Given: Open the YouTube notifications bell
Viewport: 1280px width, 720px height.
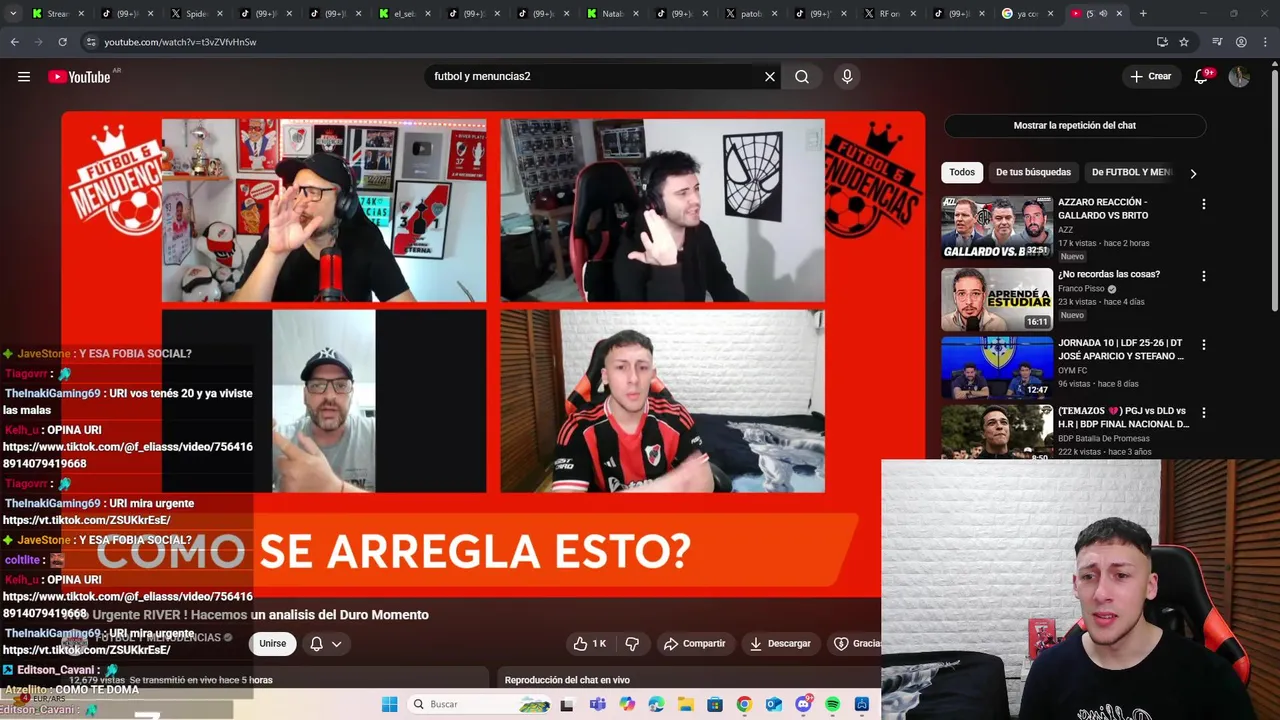Looking at the screenshot, I should (x=1202, y=76).
